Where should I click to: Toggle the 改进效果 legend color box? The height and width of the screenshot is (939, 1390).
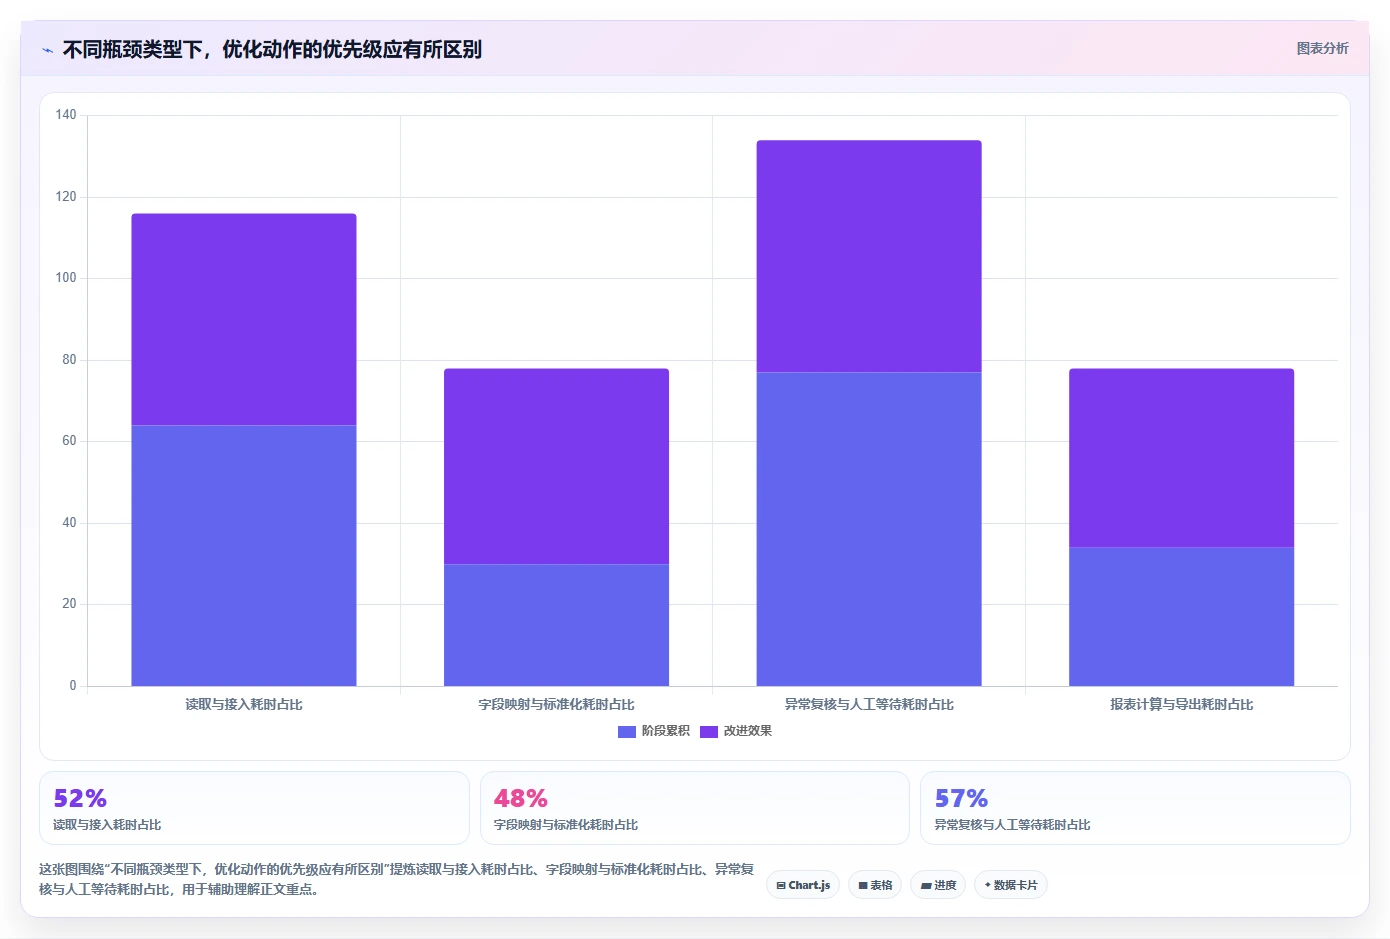coord(709,731)
